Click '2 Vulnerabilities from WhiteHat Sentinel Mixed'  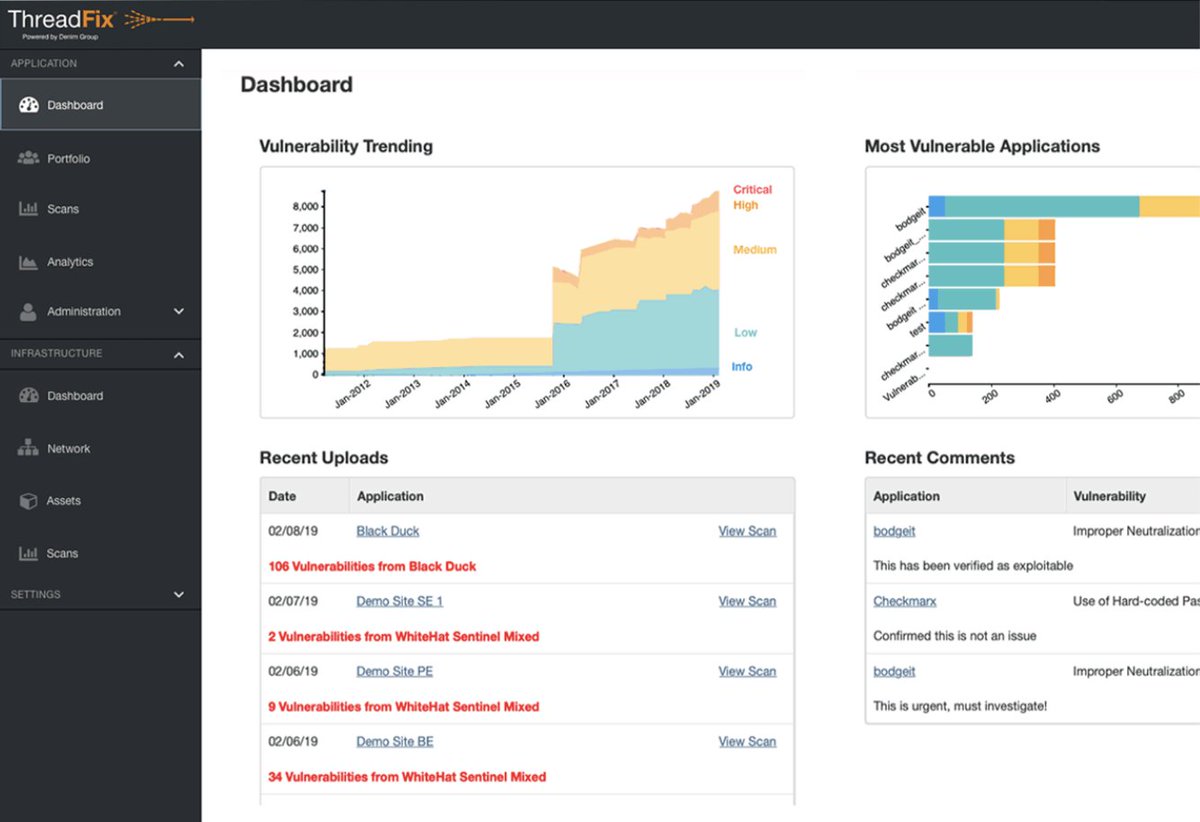404,636
